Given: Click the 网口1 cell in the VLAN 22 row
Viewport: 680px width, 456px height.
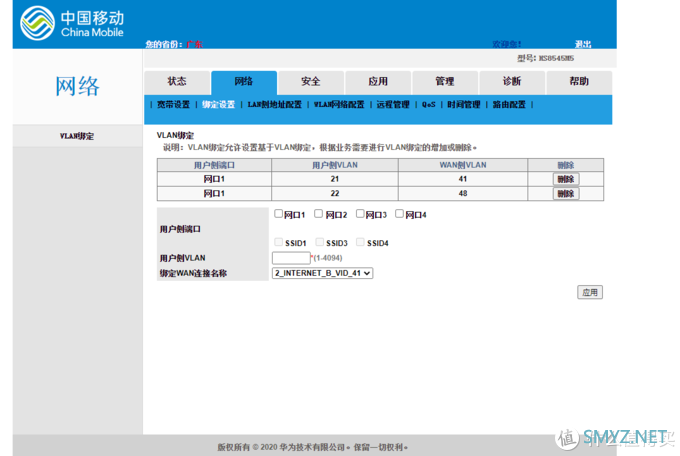Looking at the screenshot, I should tap(214, 194).
